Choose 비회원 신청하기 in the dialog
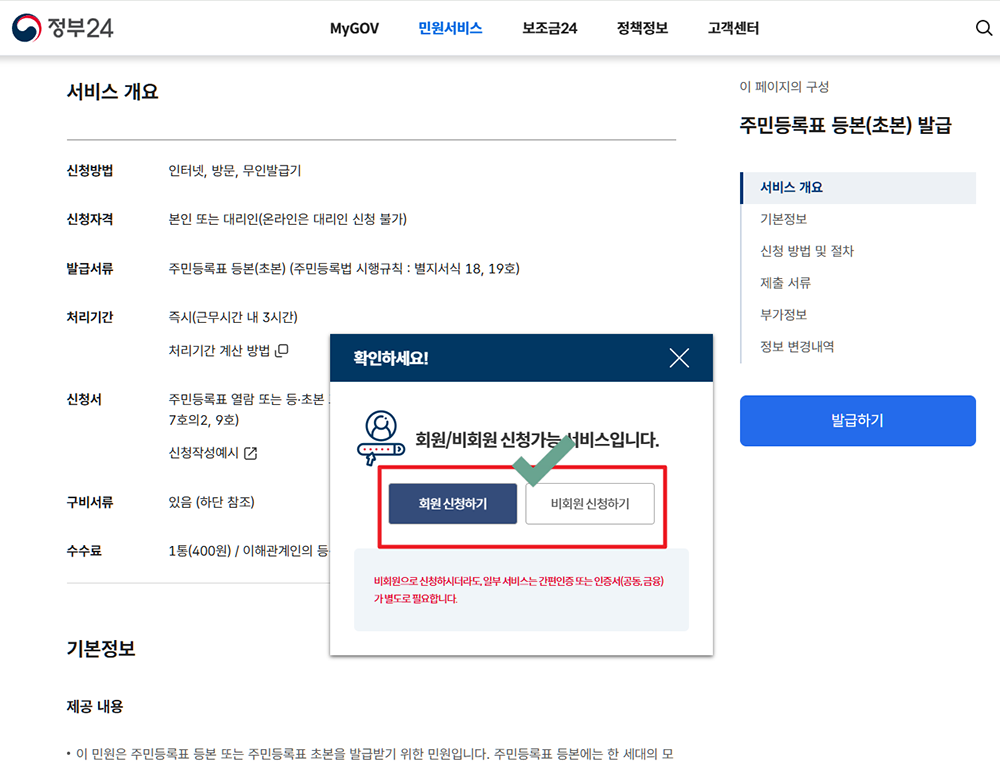 tap(589, 504)
